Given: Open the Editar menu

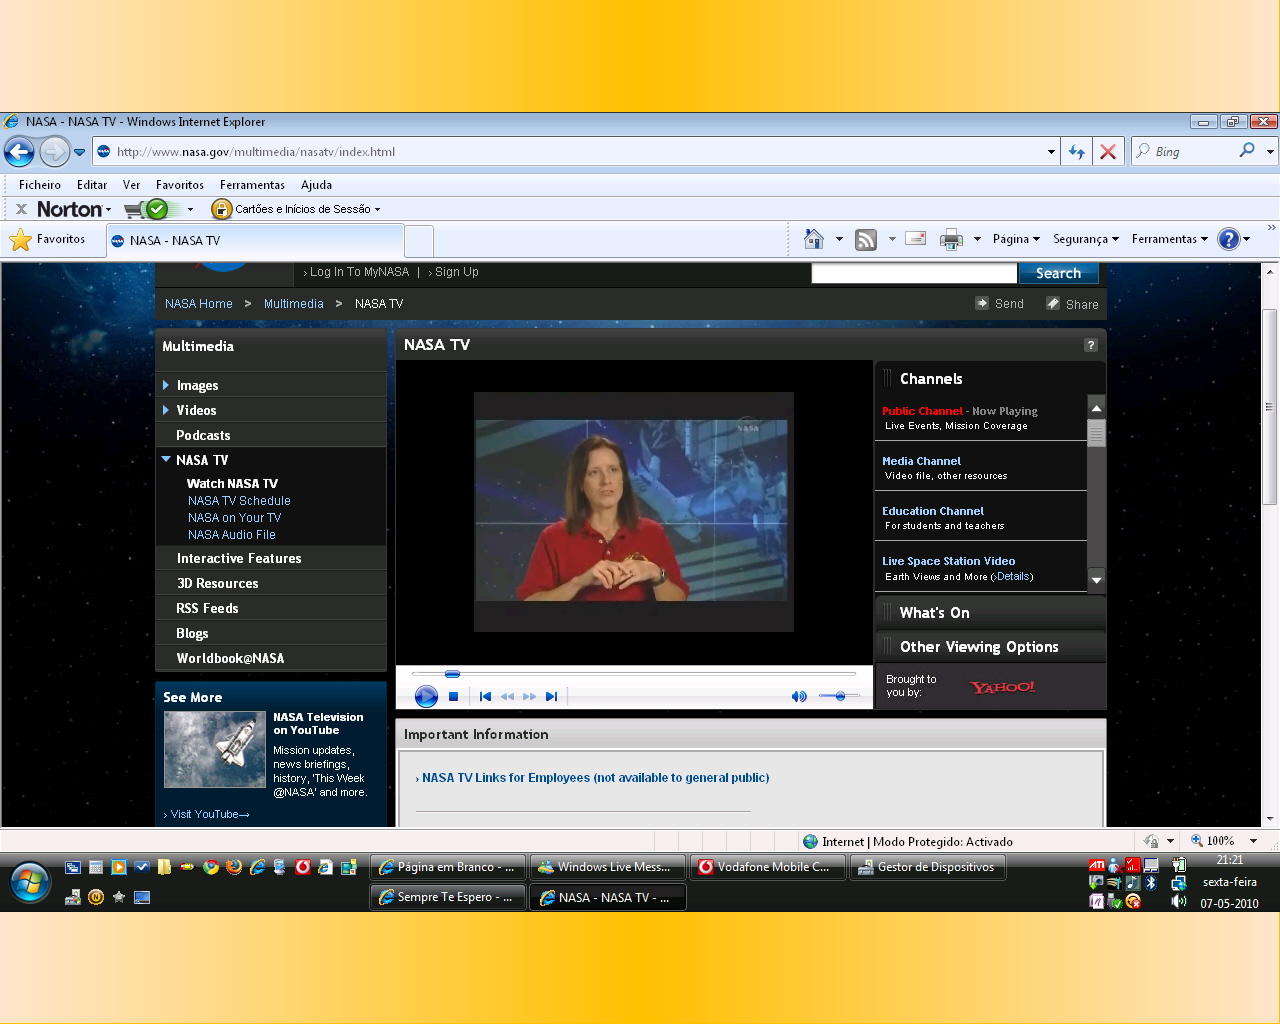Looking at the screenshot, I should click(92, 185).
